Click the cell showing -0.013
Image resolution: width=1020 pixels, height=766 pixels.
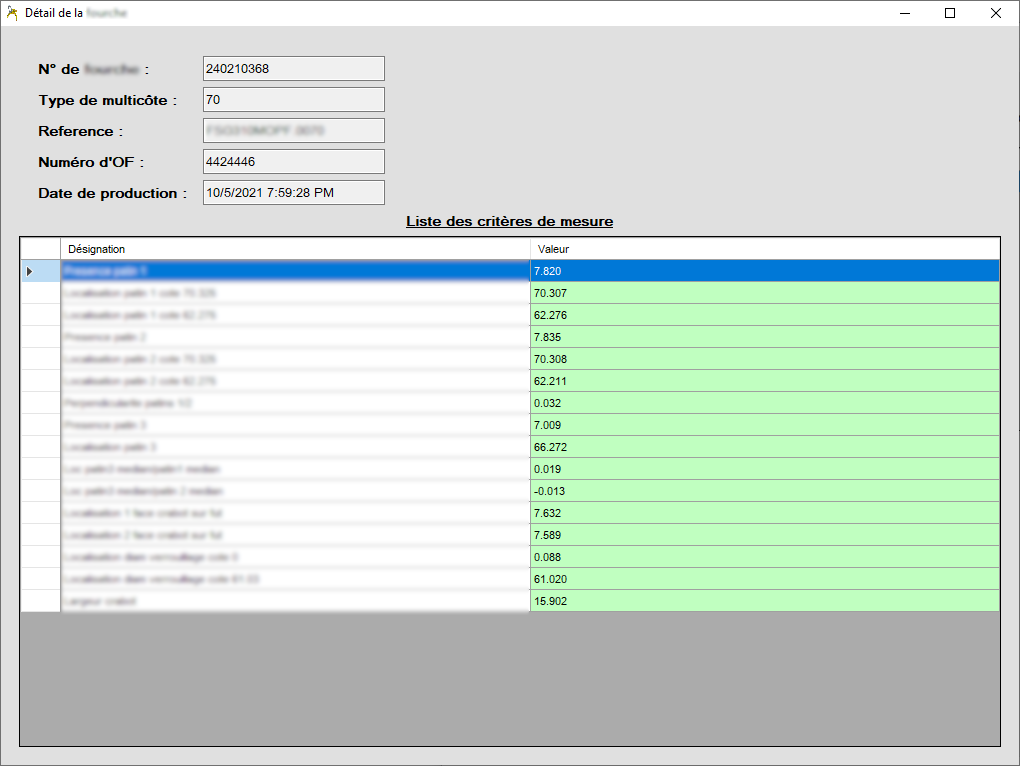point(764,491)
